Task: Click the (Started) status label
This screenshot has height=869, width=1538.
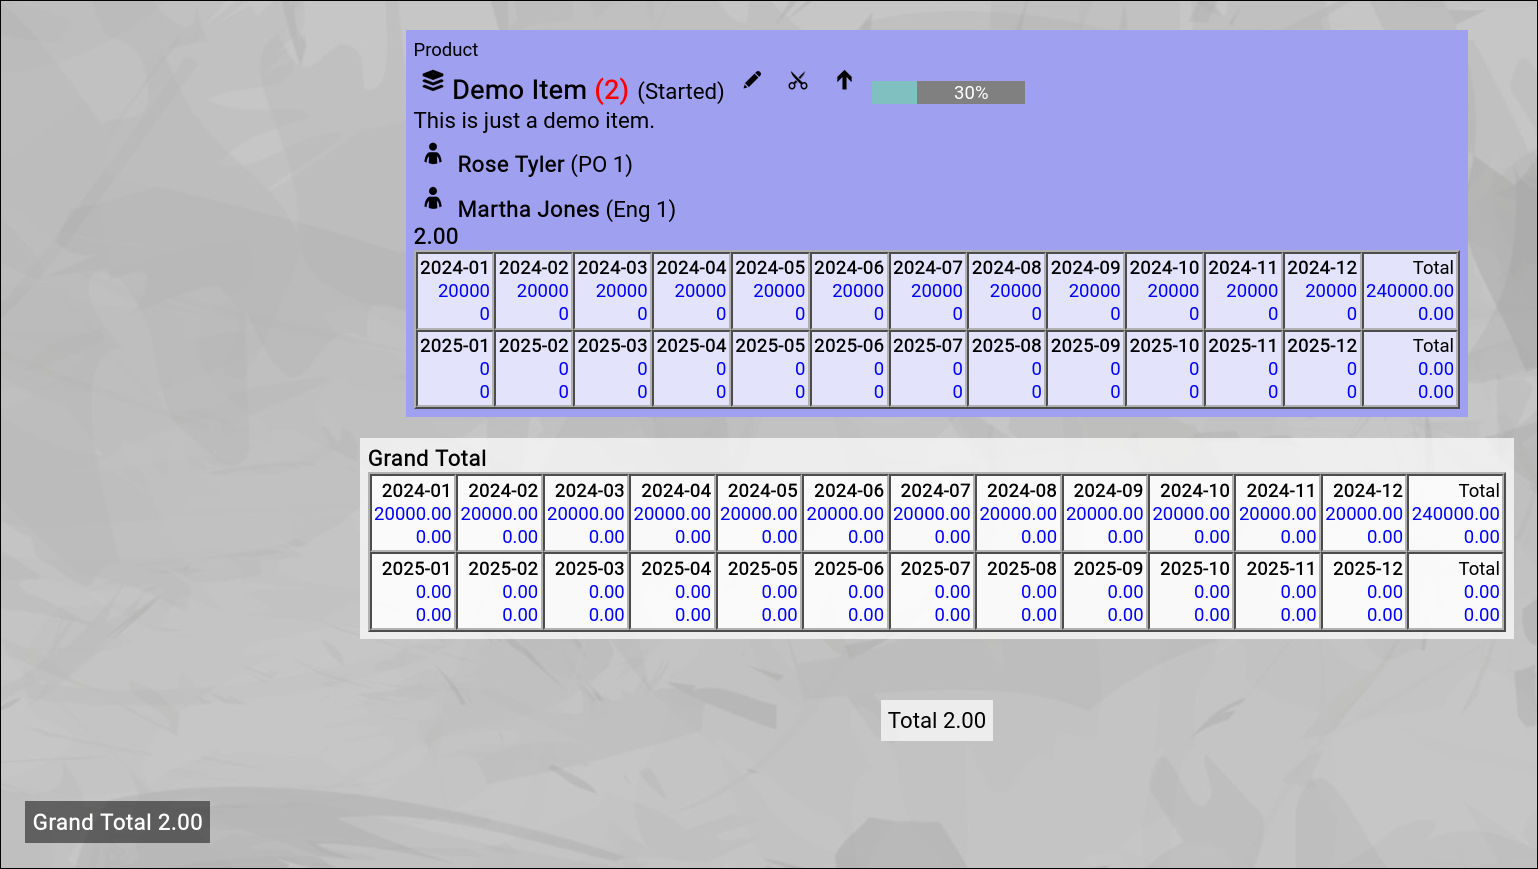Action: pyautogui.click(x=680, y=91)
